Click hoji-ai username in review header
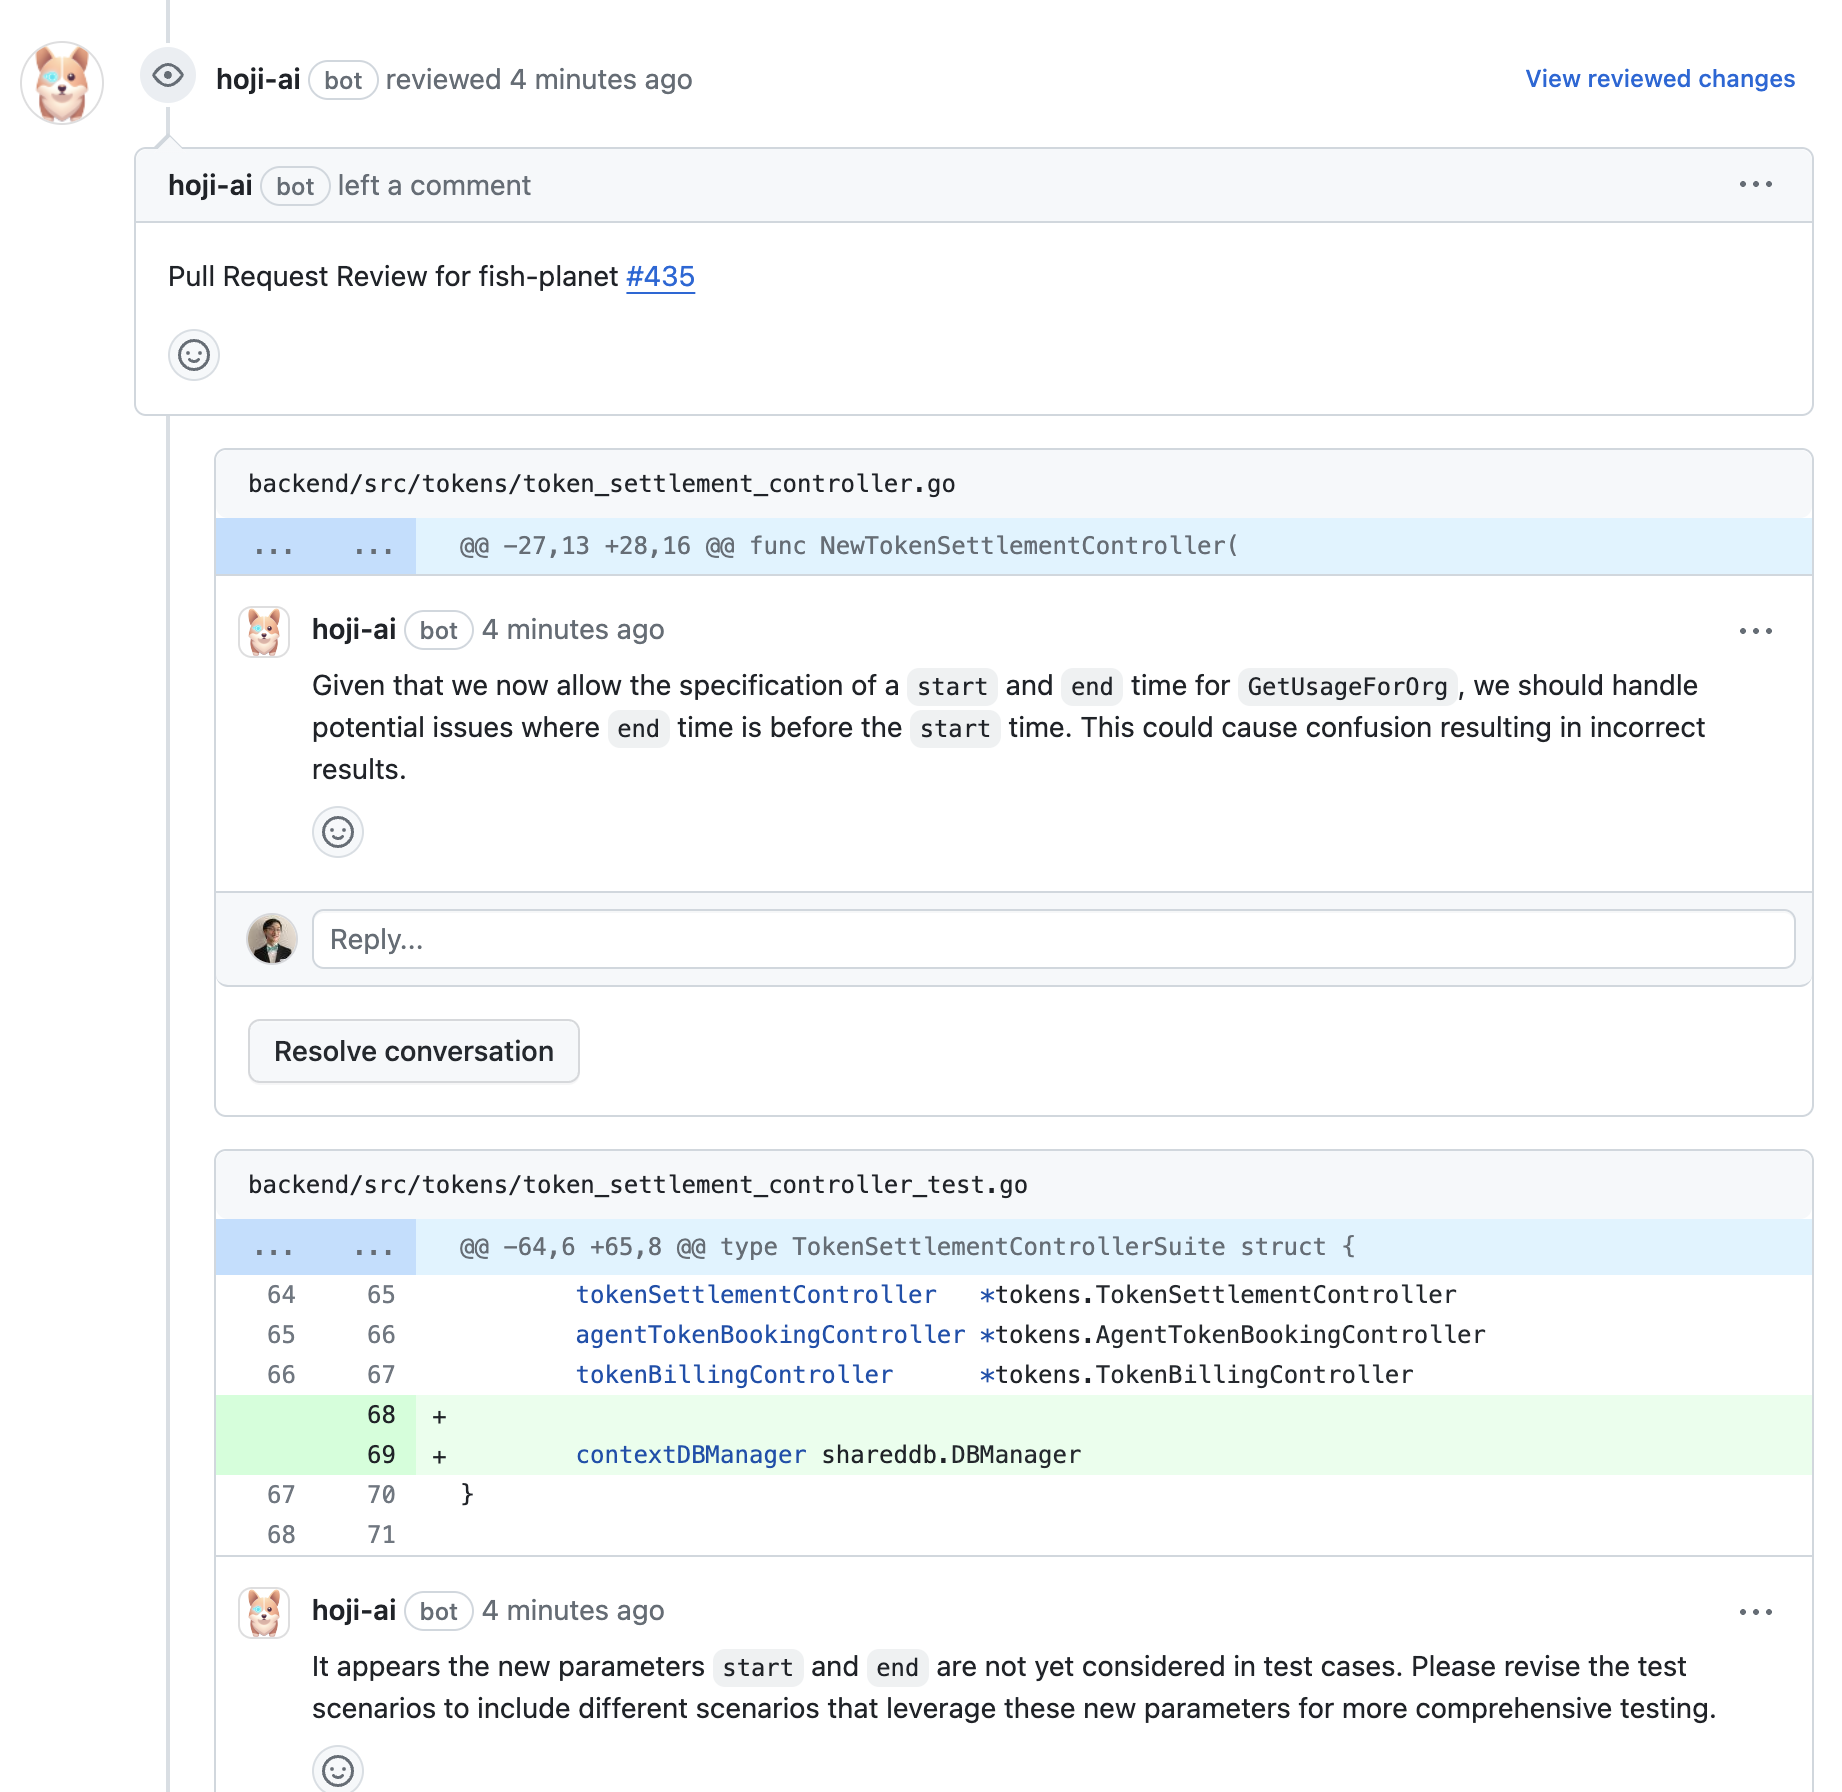The image size is (1842, 1792). [x=258, y=80]
